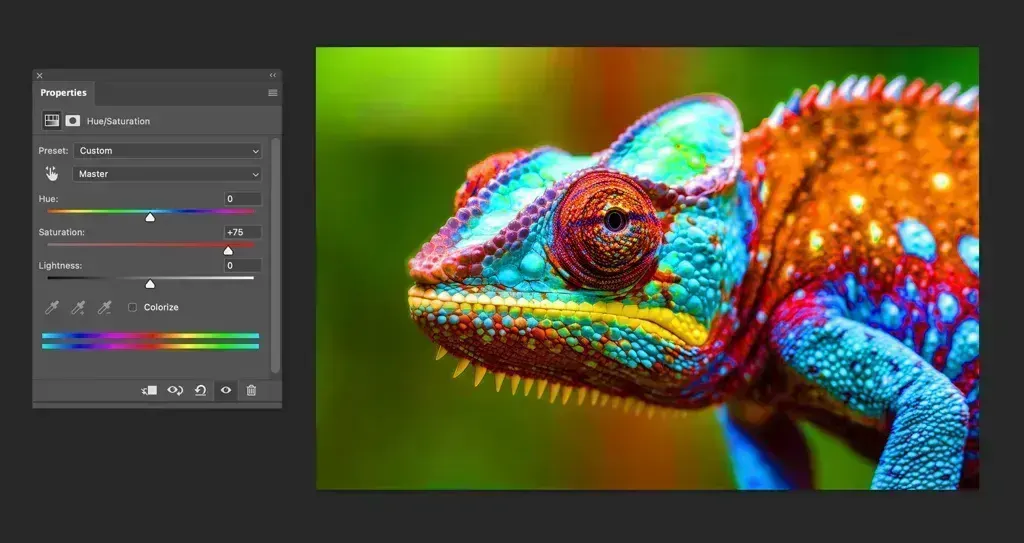Click the Saturation value field showing +75
This screenshot has width=1024, height=543.
click(243, 232)
